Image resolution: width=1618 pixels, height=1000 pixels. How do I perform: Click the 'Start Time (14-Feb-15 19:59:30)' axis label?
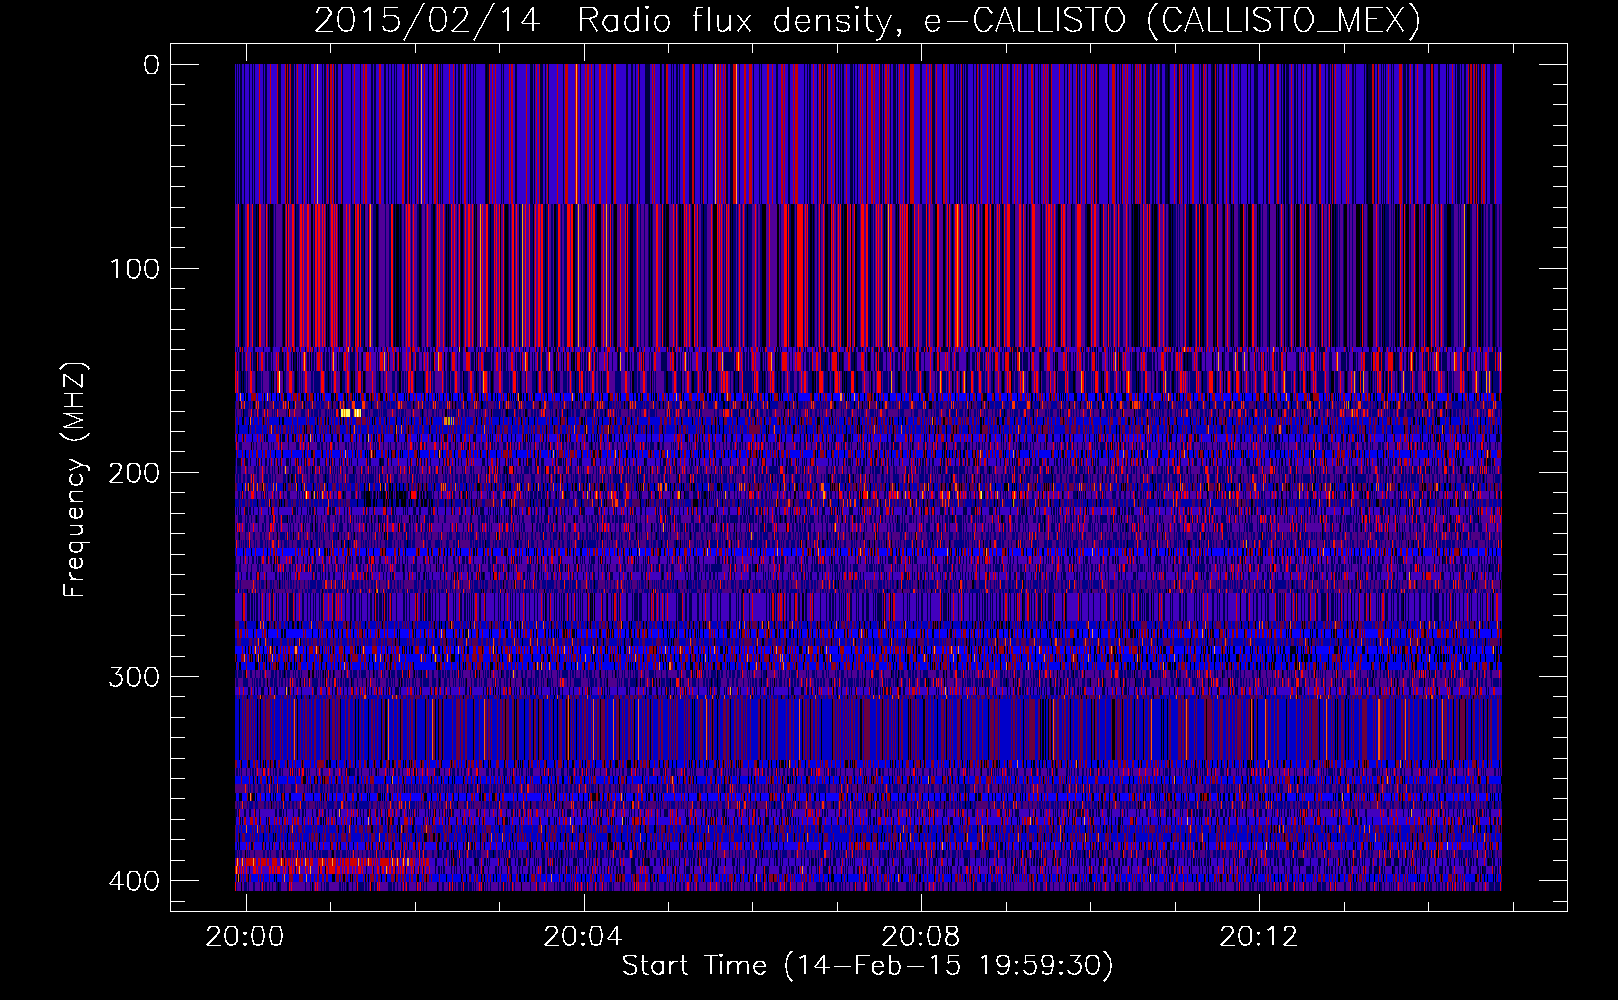coord(867,966)
